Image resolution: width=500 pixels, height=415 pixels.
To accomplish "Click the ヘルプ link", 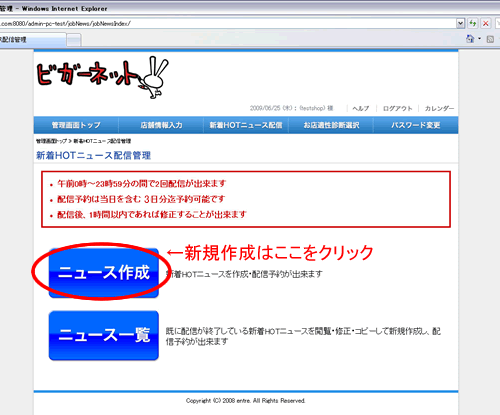I will coord(361,108).
